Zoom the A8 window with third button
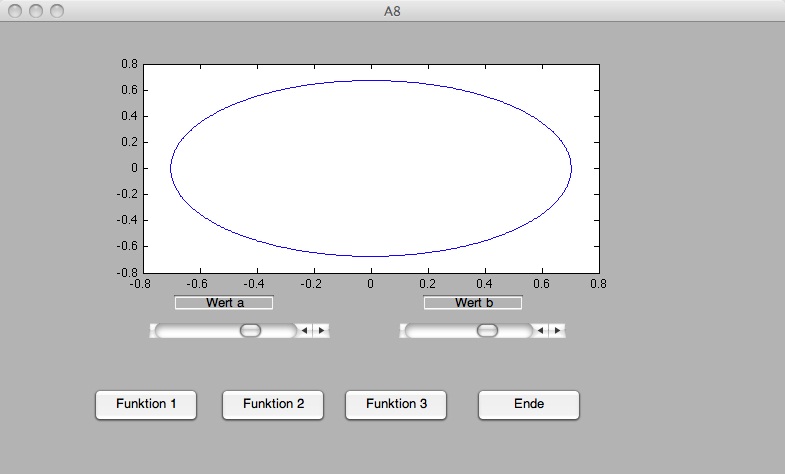 pos(57,11)
